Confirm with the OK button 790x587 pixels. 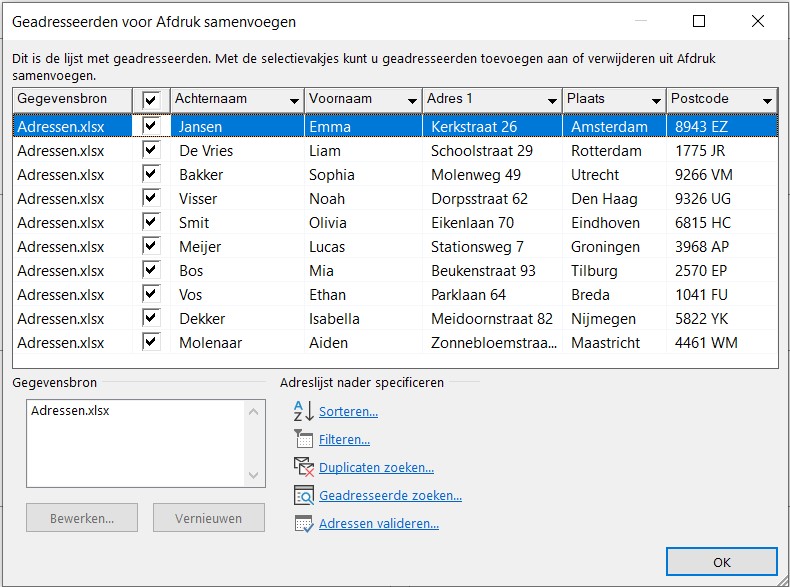[x=721, y=562]
